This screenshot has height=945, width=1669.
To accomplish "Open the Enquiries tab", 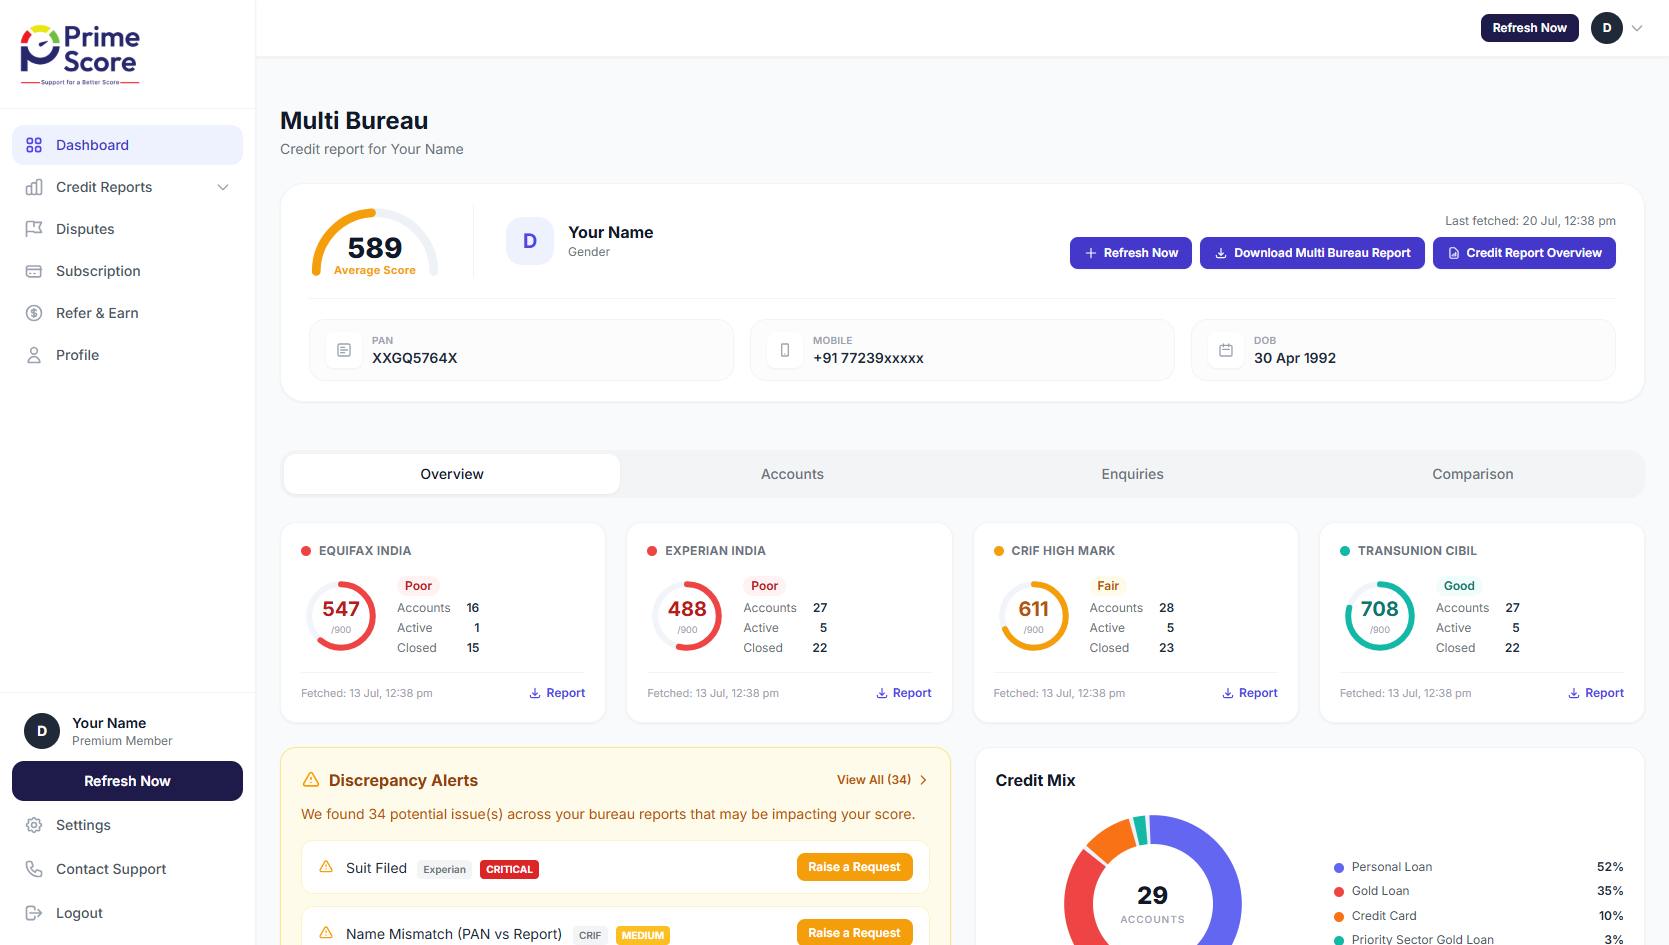I will pos(1133,474).
